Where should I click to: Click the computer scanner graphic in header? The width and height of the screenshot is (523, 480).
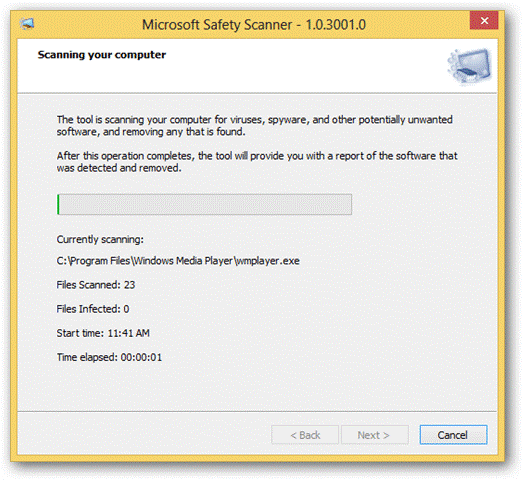coord(470,66)
